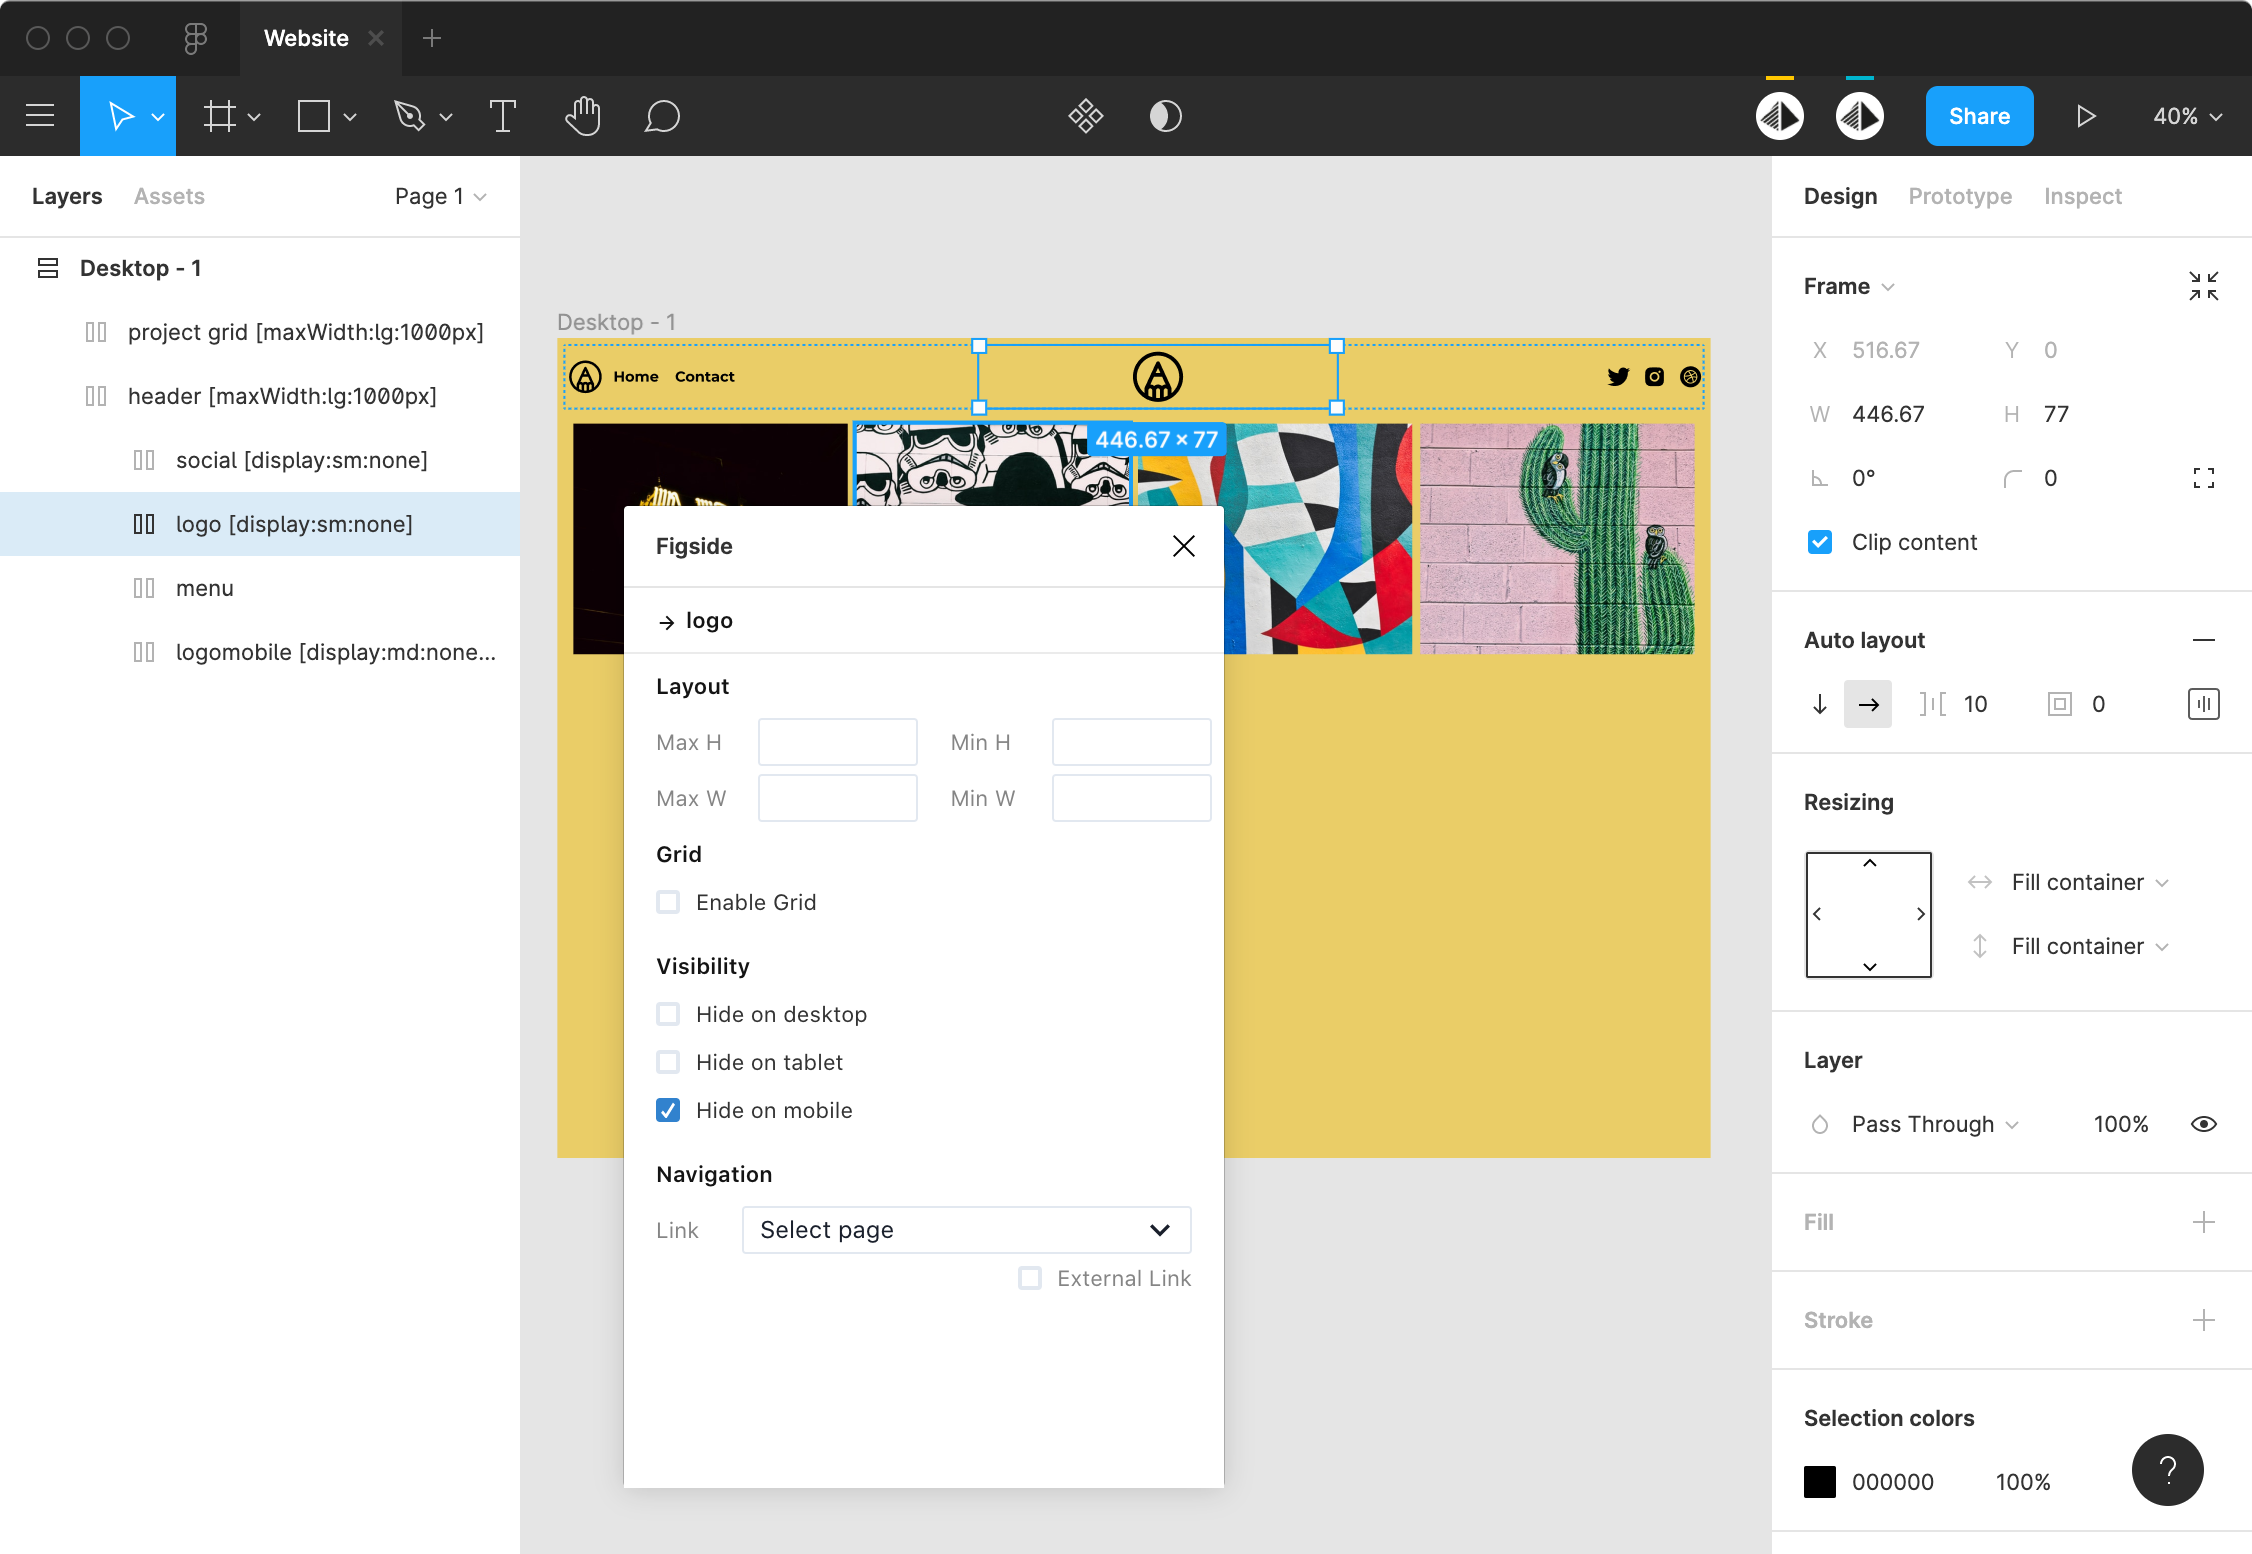Add a stroke with plus icon
The image size is (2252, 1554).
2204,1320
